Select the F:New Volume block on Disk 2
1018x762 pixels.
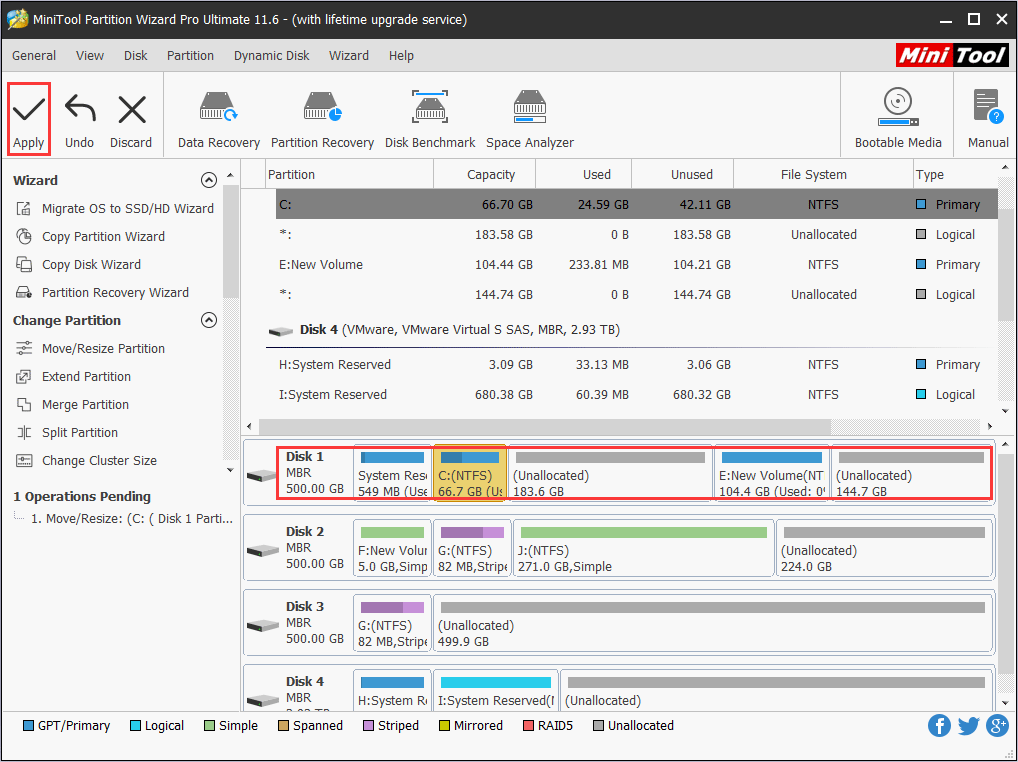392,549
